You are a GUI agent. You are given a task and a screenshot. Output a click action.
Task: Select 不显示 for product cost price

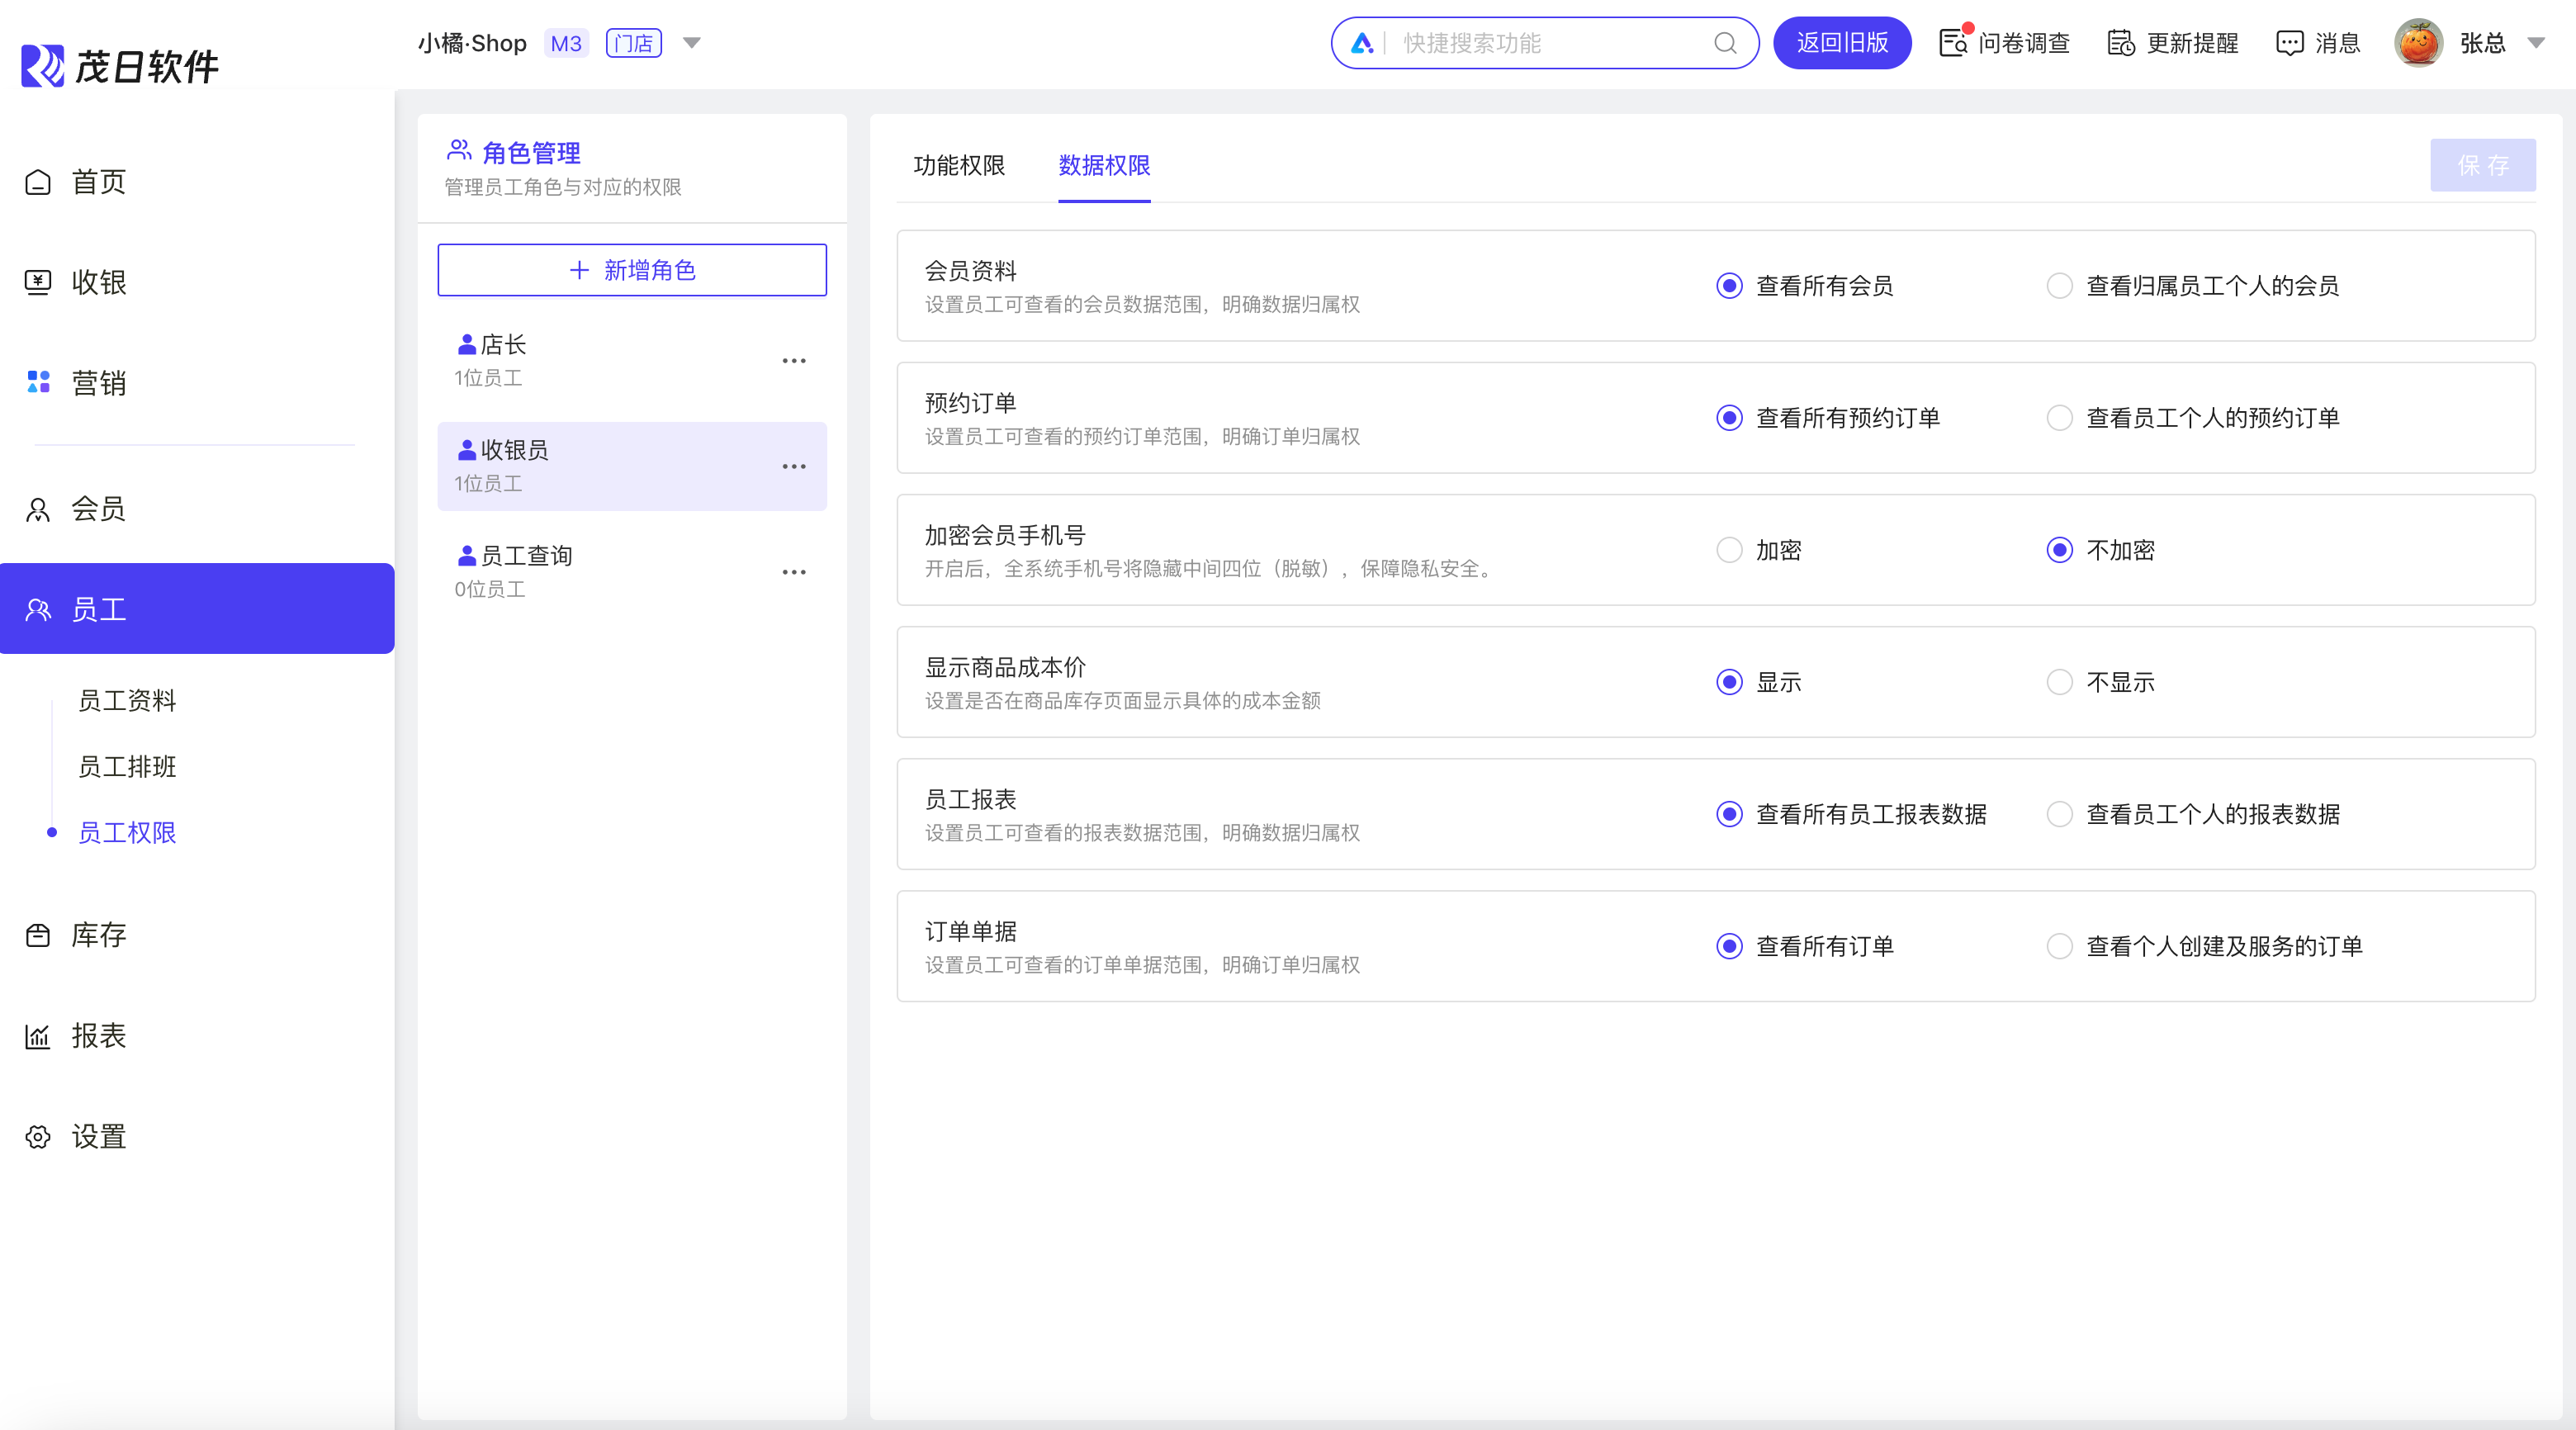coord(2059,682)
